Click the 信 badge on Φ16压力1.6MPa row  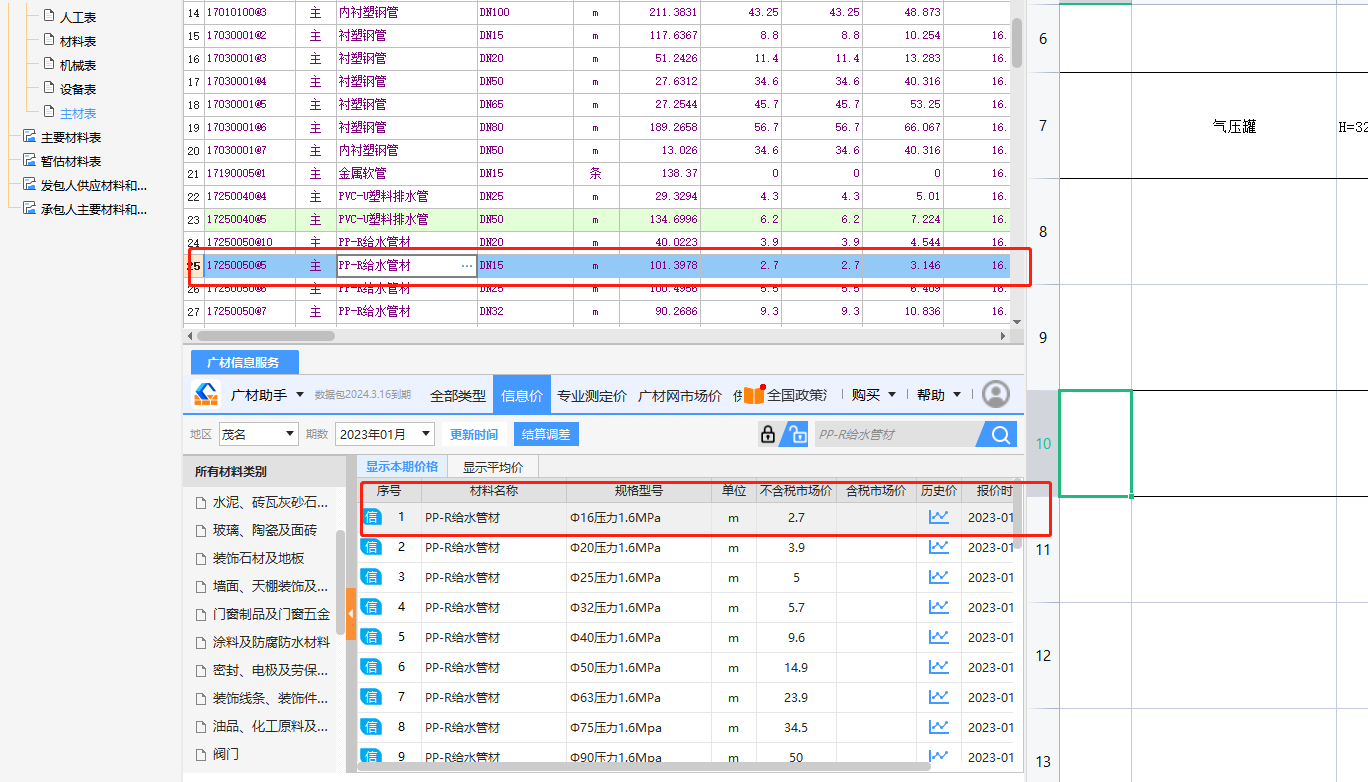[371, 517]
